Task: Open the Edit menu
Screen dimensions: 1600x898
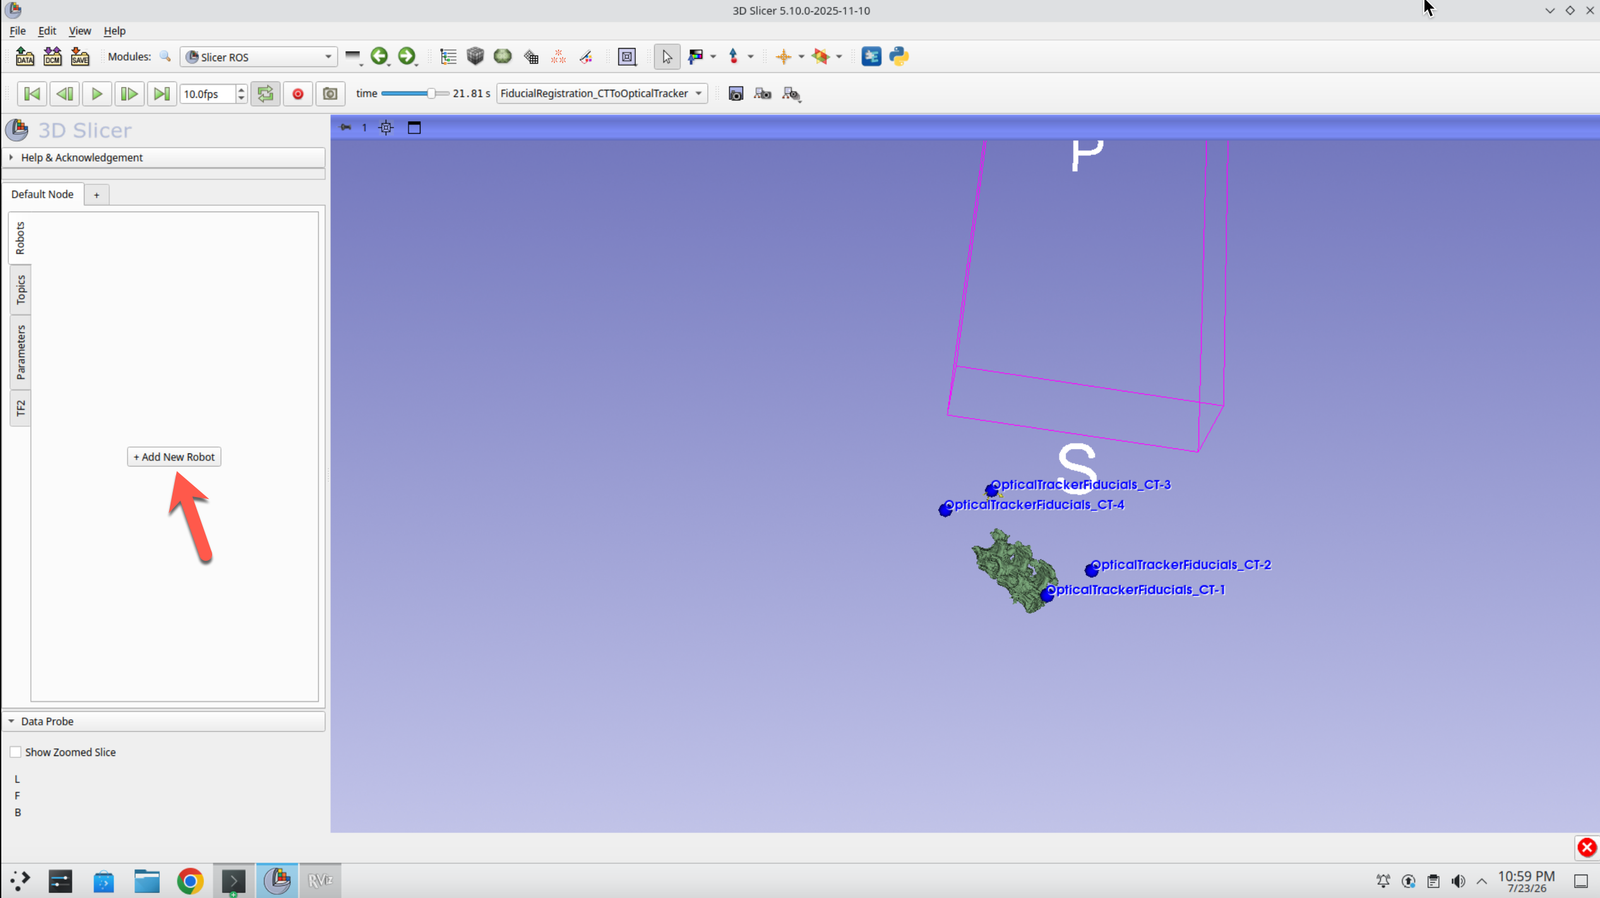Action: click(x=47, y=31)
